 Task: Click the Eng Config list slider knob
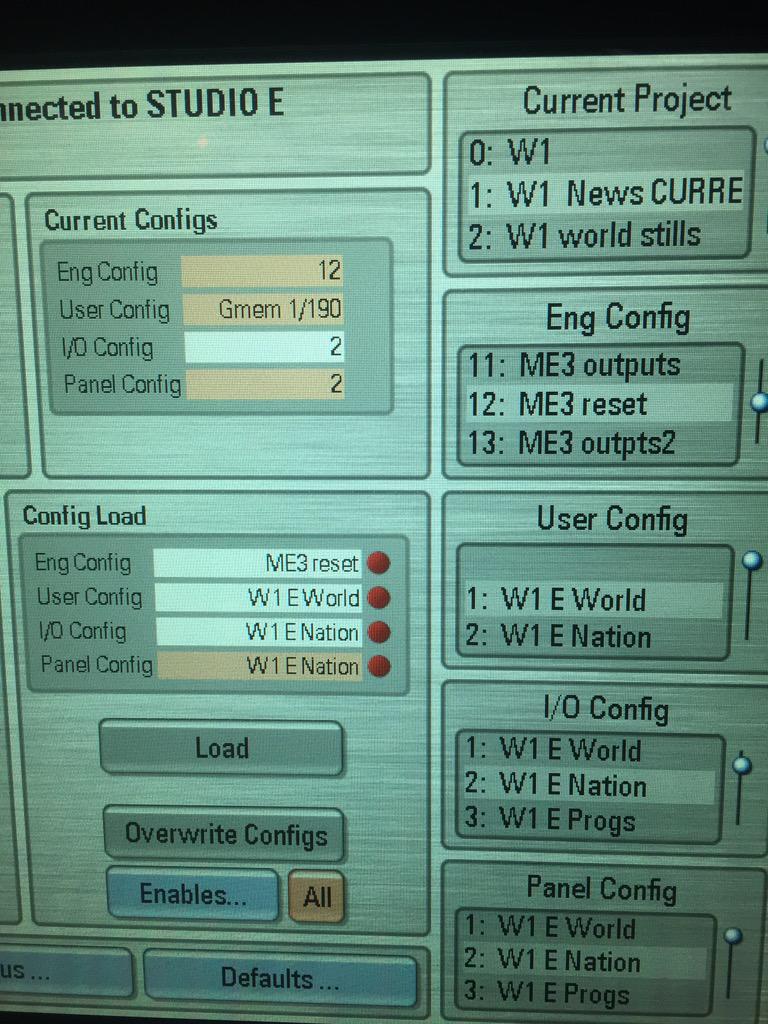760,401
